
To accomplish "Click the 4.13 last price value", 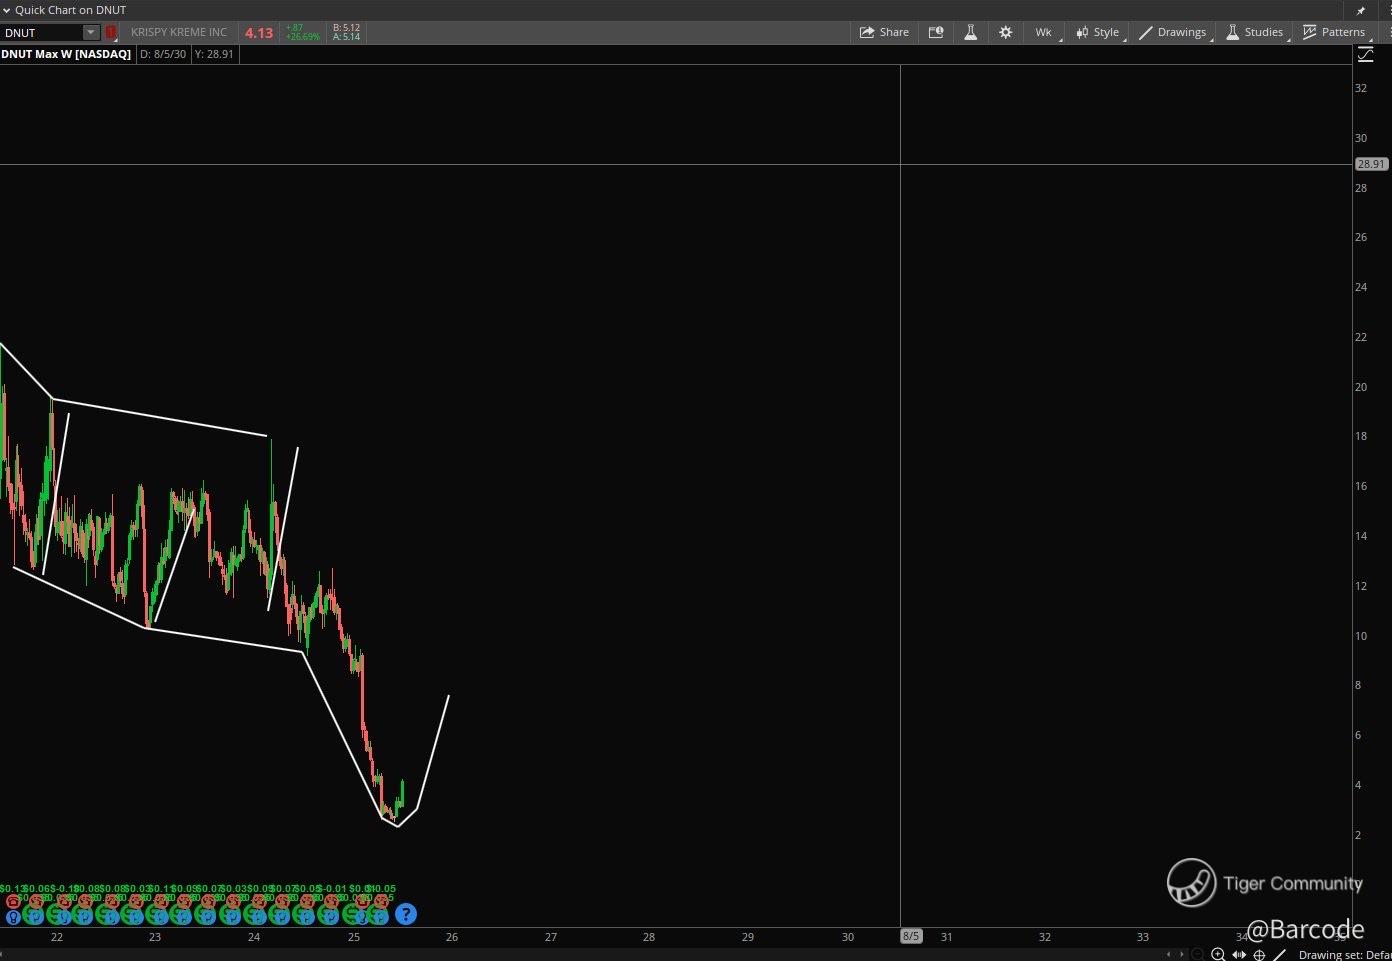I will pyautogui.click(x=259, y=33).
